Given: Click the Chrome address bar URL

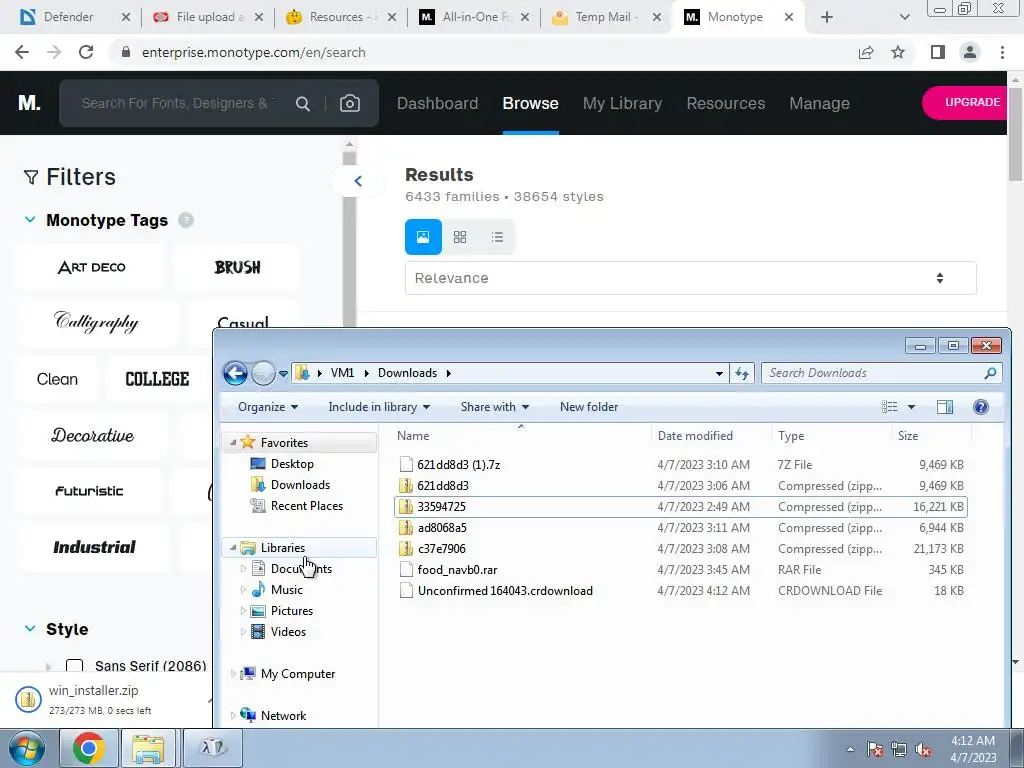Looking at the screenshot, I should [x=253, y=52].
